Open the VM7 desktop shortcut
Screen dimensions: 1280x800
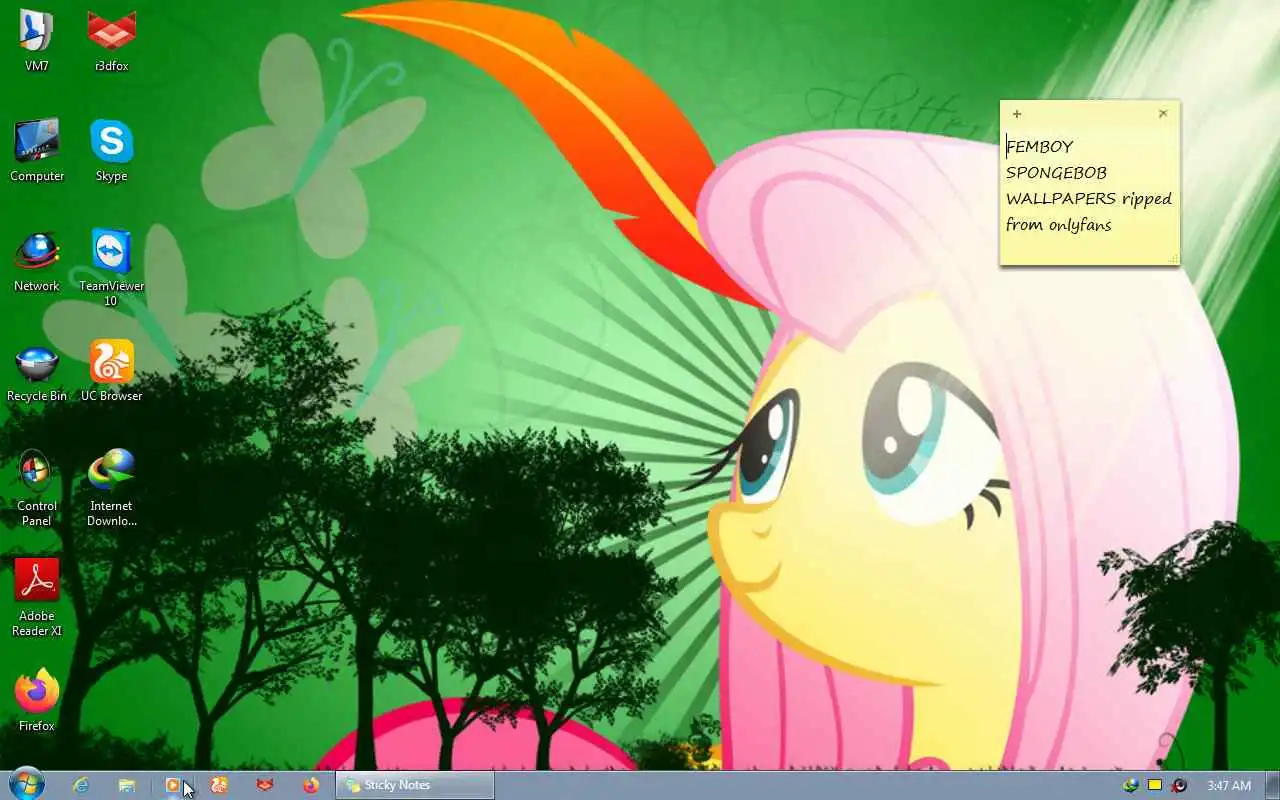point(37,41)
